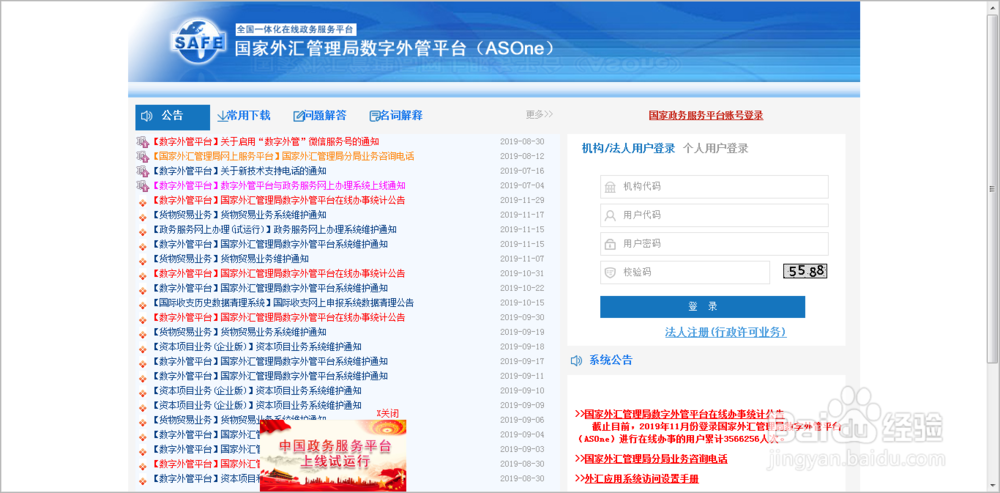1000x493 pixels.
Task: Click the document icon beside 名词解释
Action: pos(374,116)
